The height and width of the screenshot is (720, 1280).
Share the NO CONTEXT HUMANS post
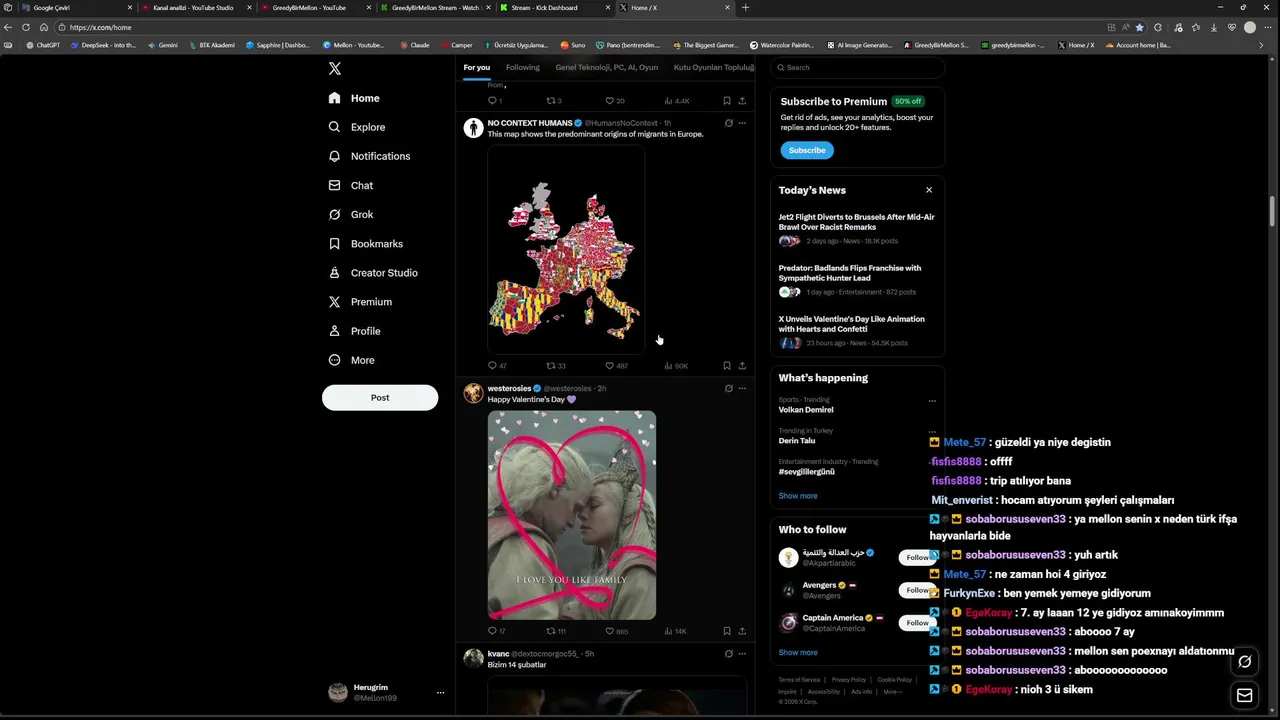click(x=742, y=366)
